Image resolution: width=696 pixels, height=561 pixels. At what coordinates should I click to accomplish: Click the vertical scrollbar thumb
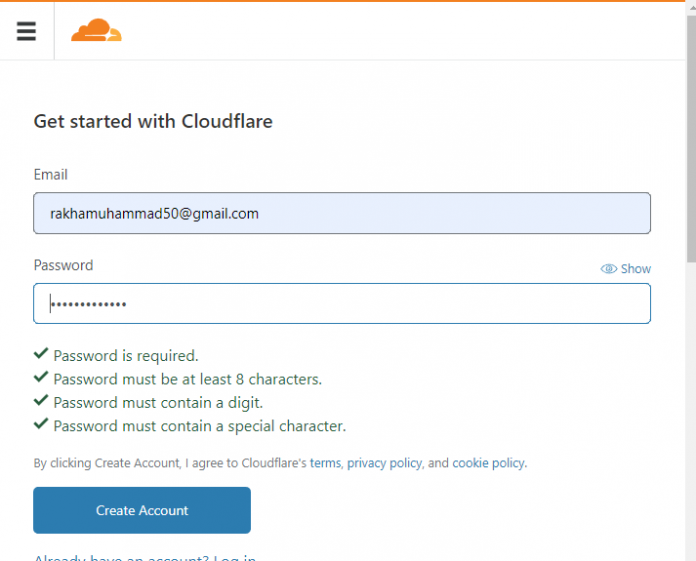tap(690, 140)
